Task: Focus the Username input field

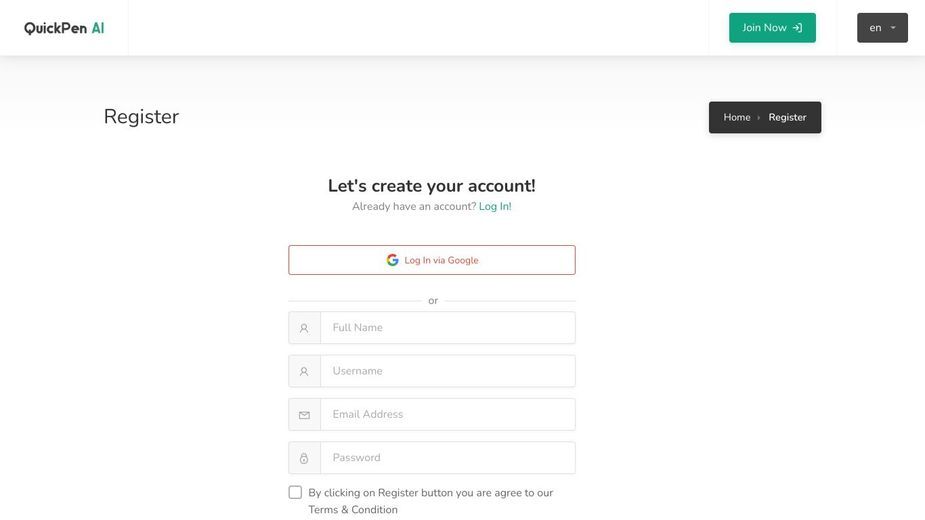Action: pyautogui.click(x=448, y=371)
